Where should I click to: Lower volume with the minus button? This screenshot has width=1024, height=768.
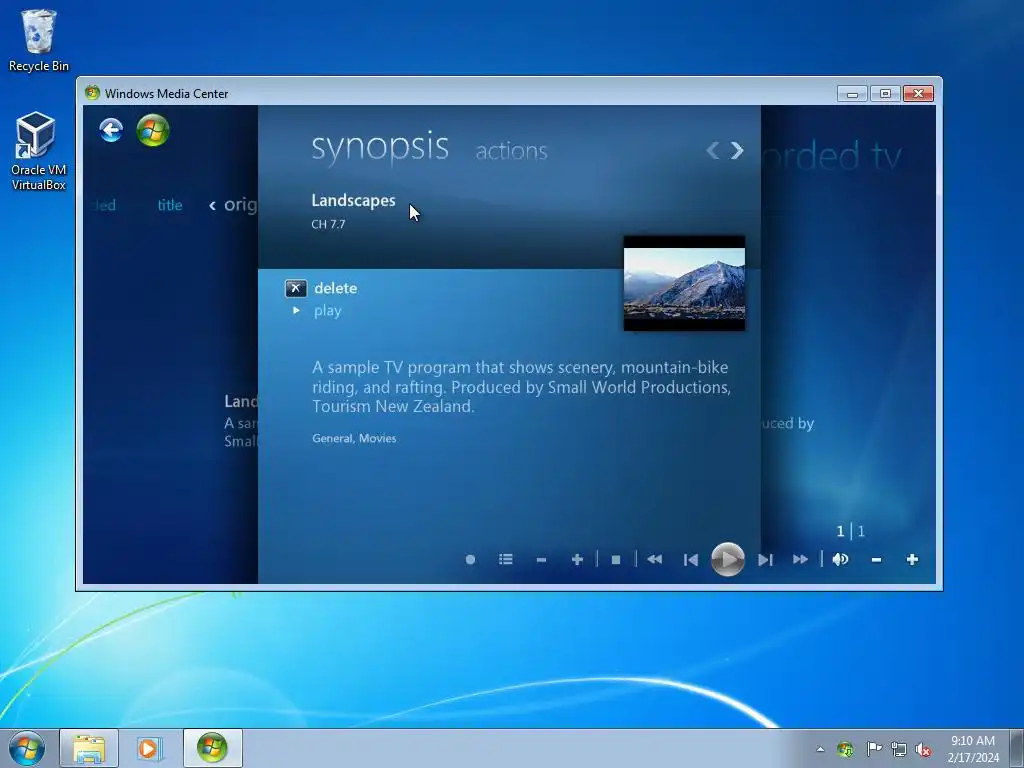tap(876, 560)
